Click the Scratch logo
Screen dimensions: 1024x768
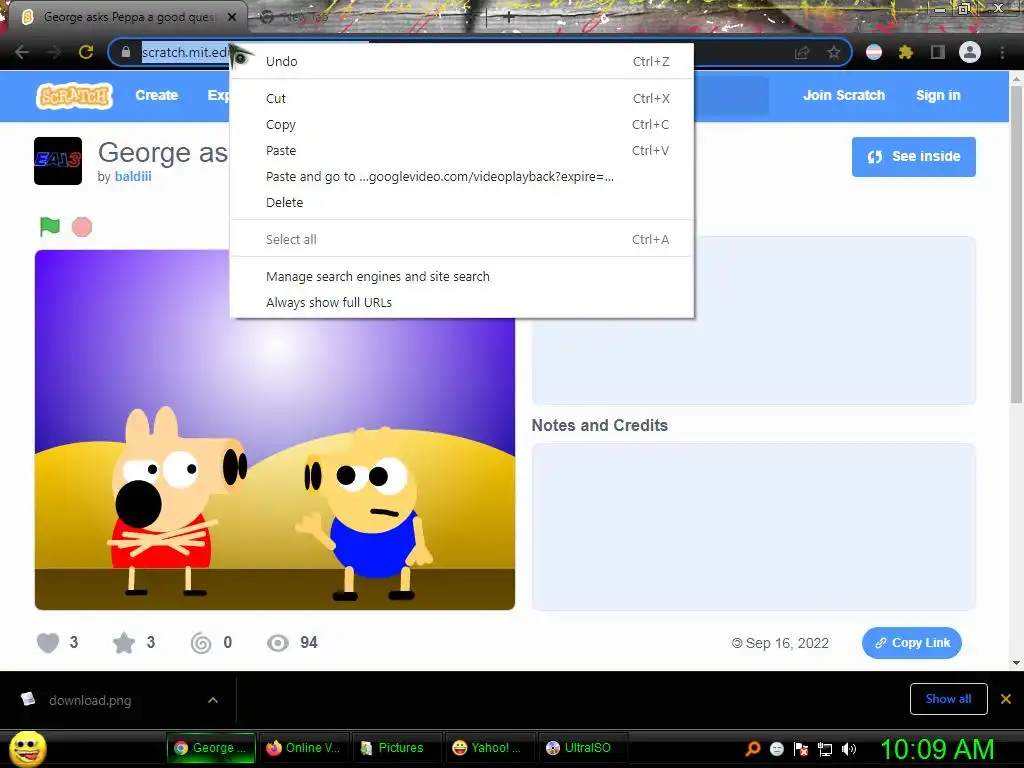[74, 96]
